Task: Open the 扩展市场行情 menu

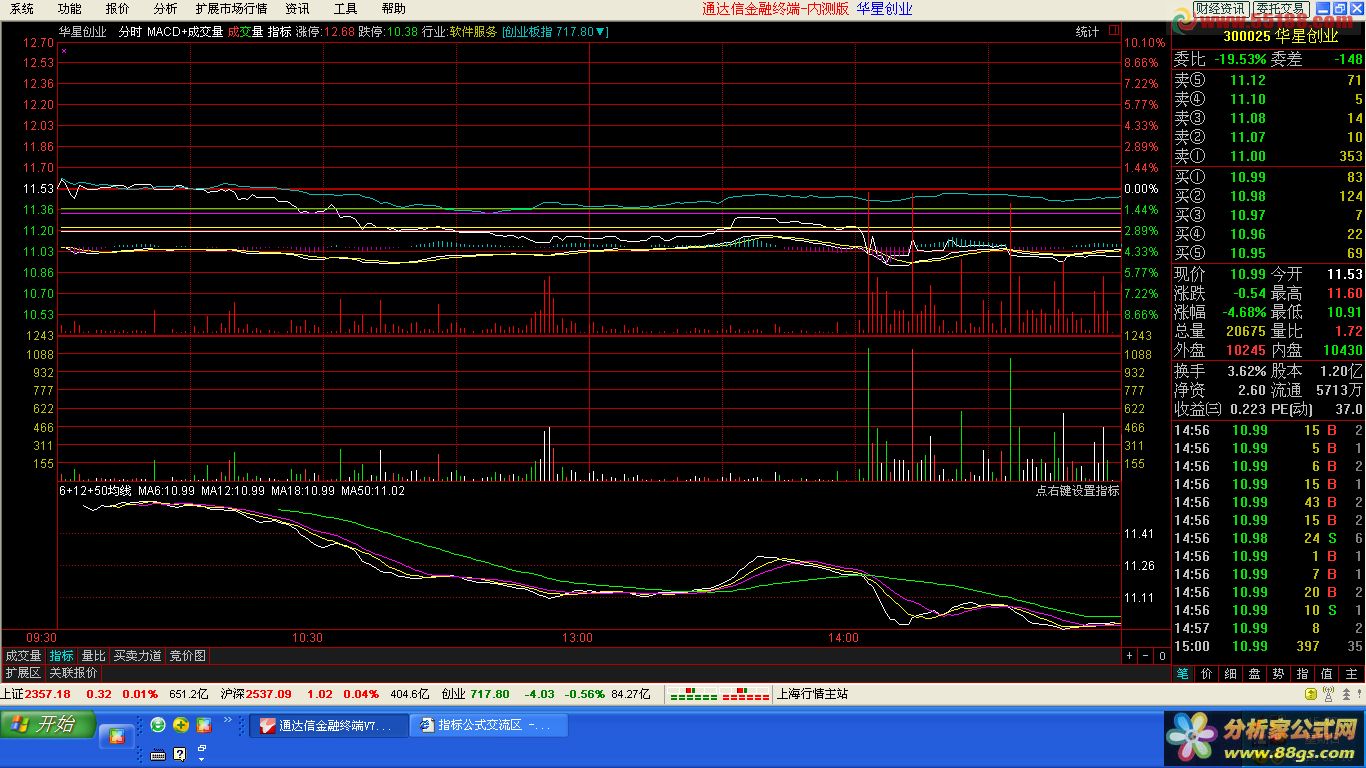Action: pyautogui.click(x=231, y=8)
